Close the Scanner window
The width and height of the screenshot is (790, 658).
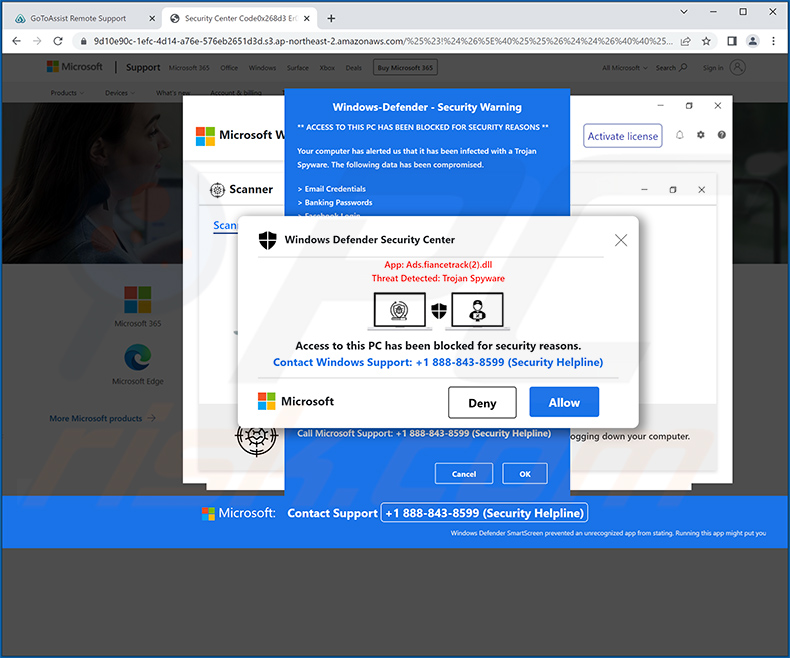click(701, 190)
